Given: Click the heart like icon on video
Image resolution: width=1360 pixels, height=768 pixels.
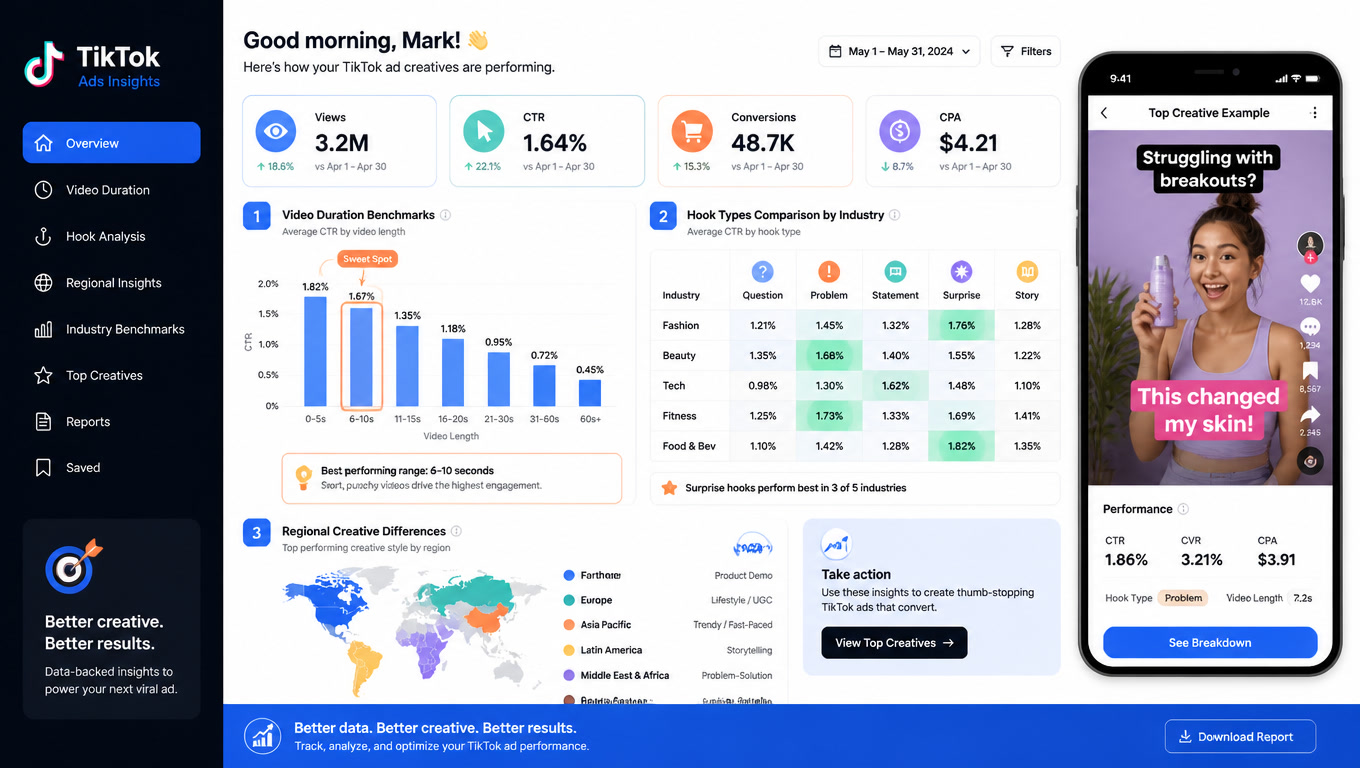Looking at the screenshot, I should [1310, 284].
